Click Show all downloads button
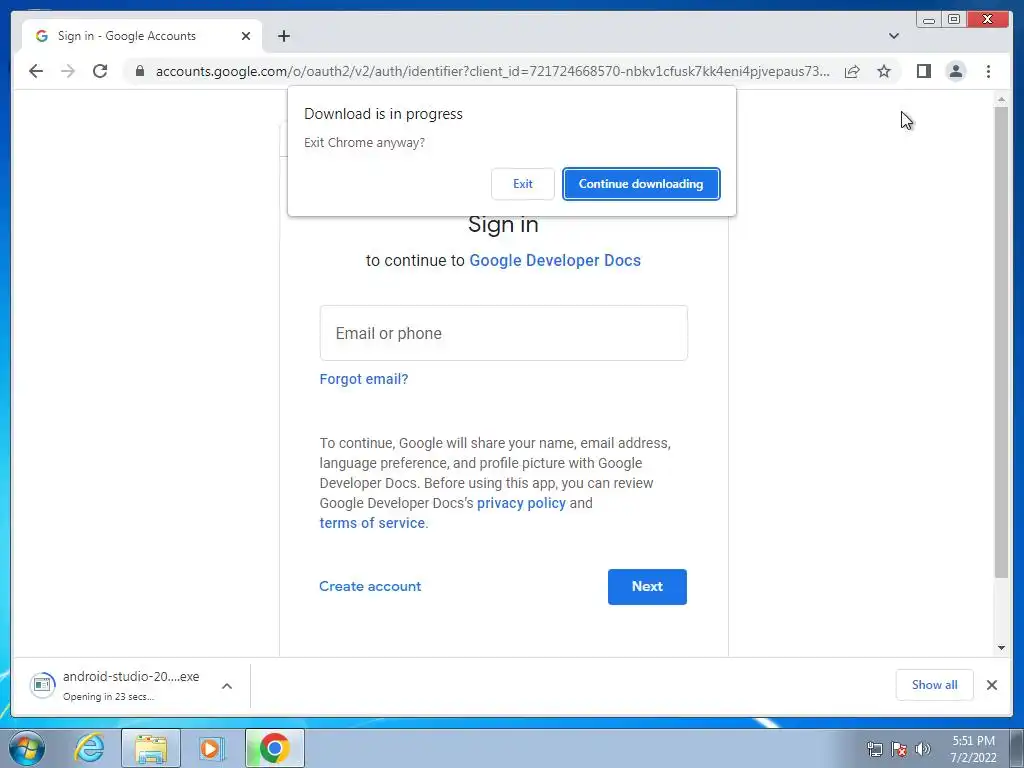This screenshot has height=768, width=1024. click(935, 685)
